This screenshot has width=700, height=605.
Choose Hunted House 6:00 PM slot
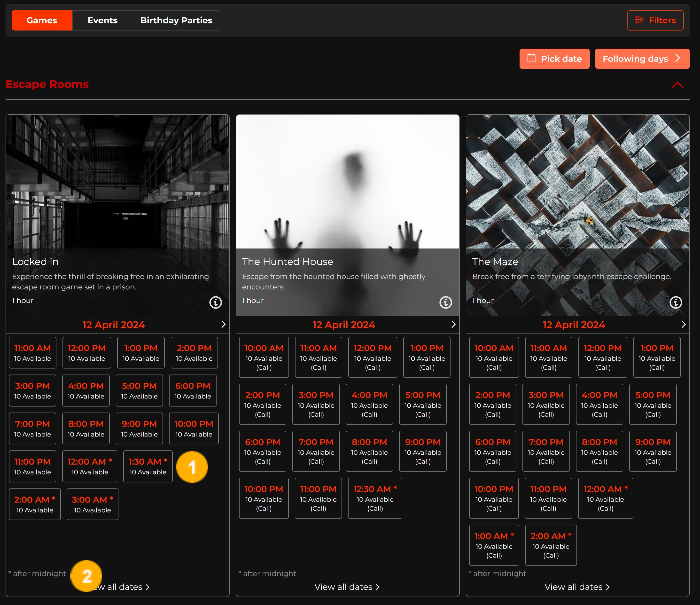[x=262, y=451]
